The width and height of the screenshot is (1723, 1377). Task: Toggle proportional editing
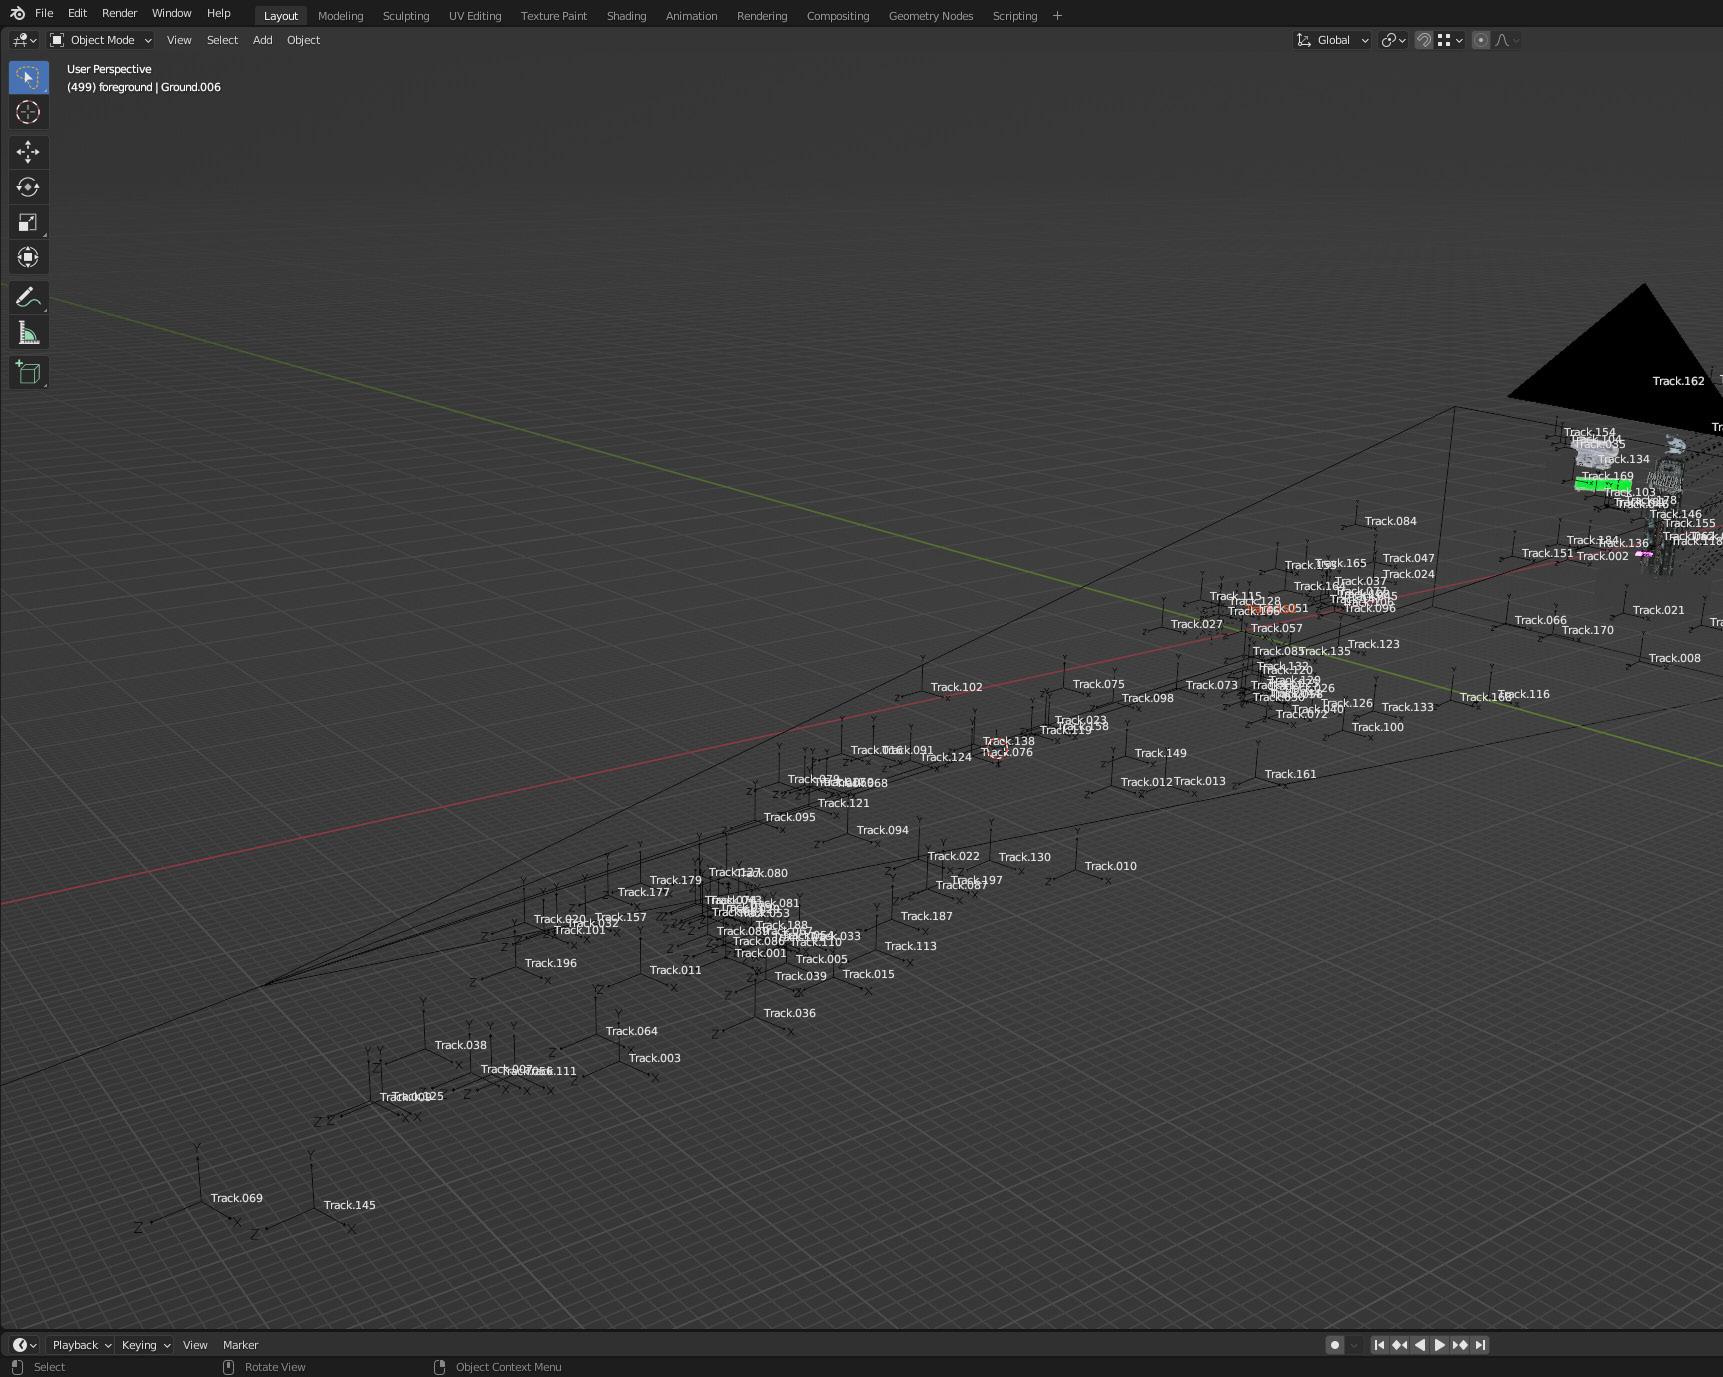pos(1481,40)
